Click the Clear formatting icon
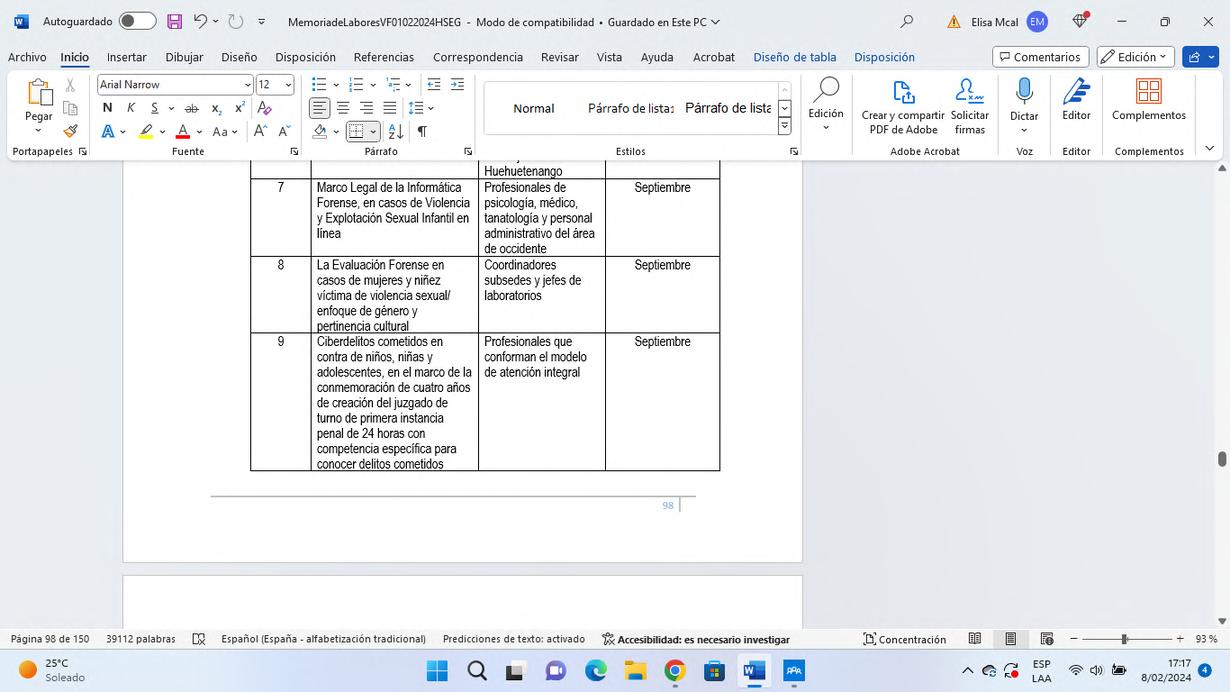 (x=265, y=108)
